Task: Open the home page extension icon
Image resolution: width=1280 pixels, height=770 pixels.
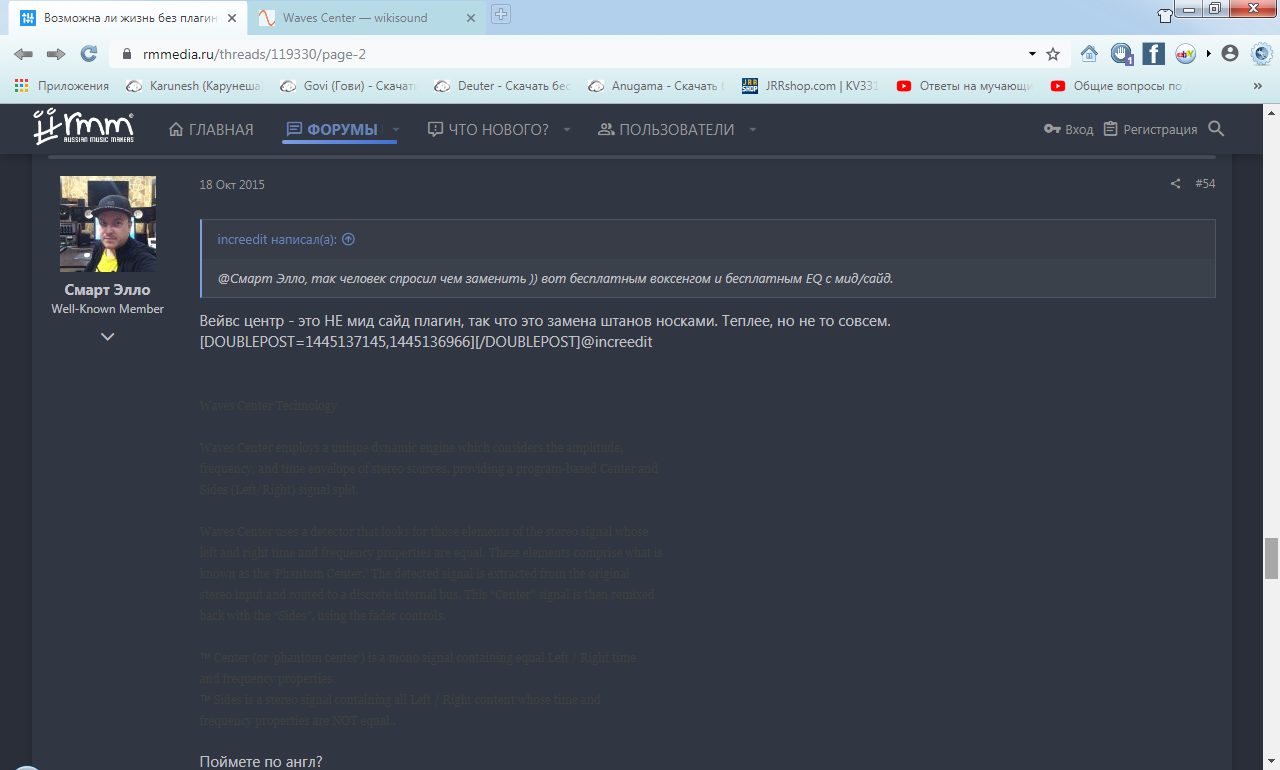Action: [1089, 54]
